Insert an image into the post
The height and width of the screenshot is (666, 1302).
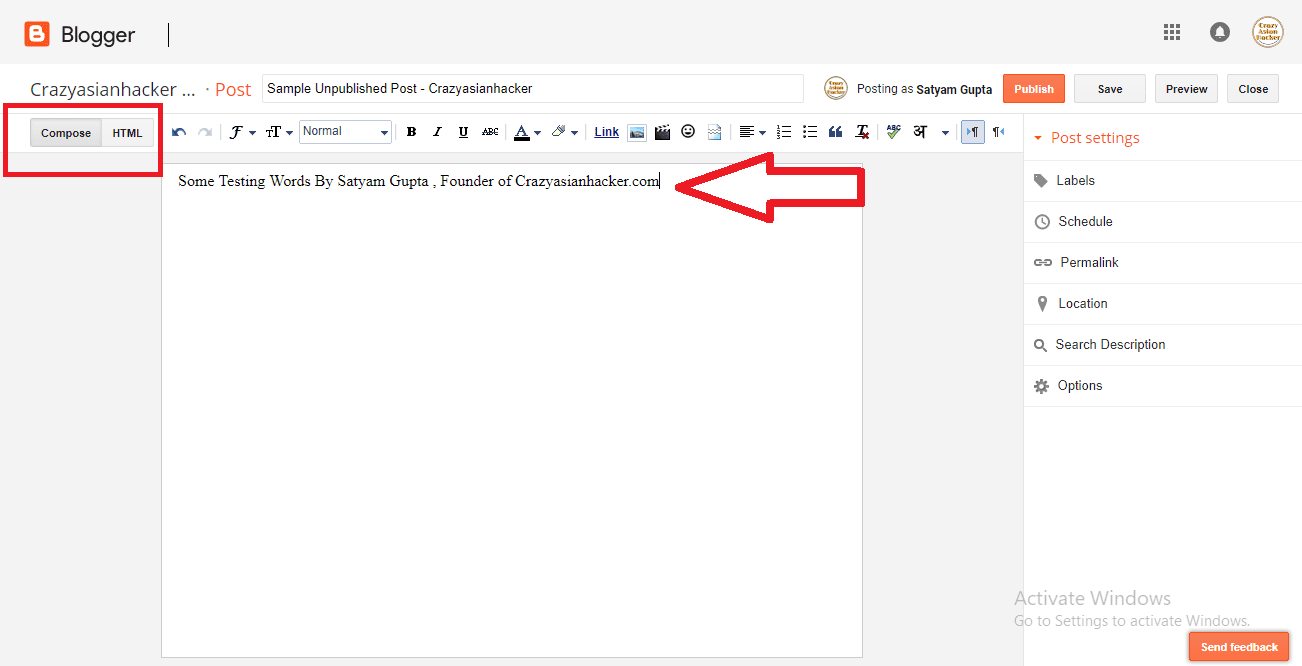coord(637,131)
